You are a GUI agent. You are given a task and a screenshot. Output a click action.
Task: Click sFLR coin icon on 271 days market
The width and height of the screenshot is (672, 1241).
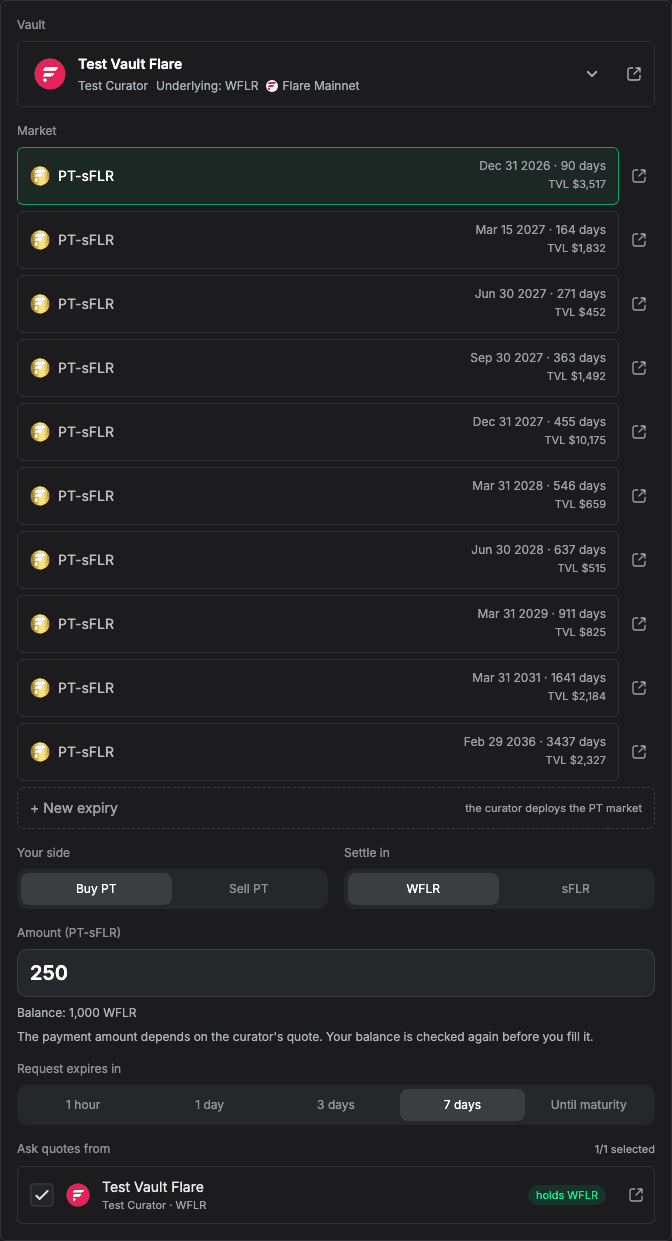(40, 304)
